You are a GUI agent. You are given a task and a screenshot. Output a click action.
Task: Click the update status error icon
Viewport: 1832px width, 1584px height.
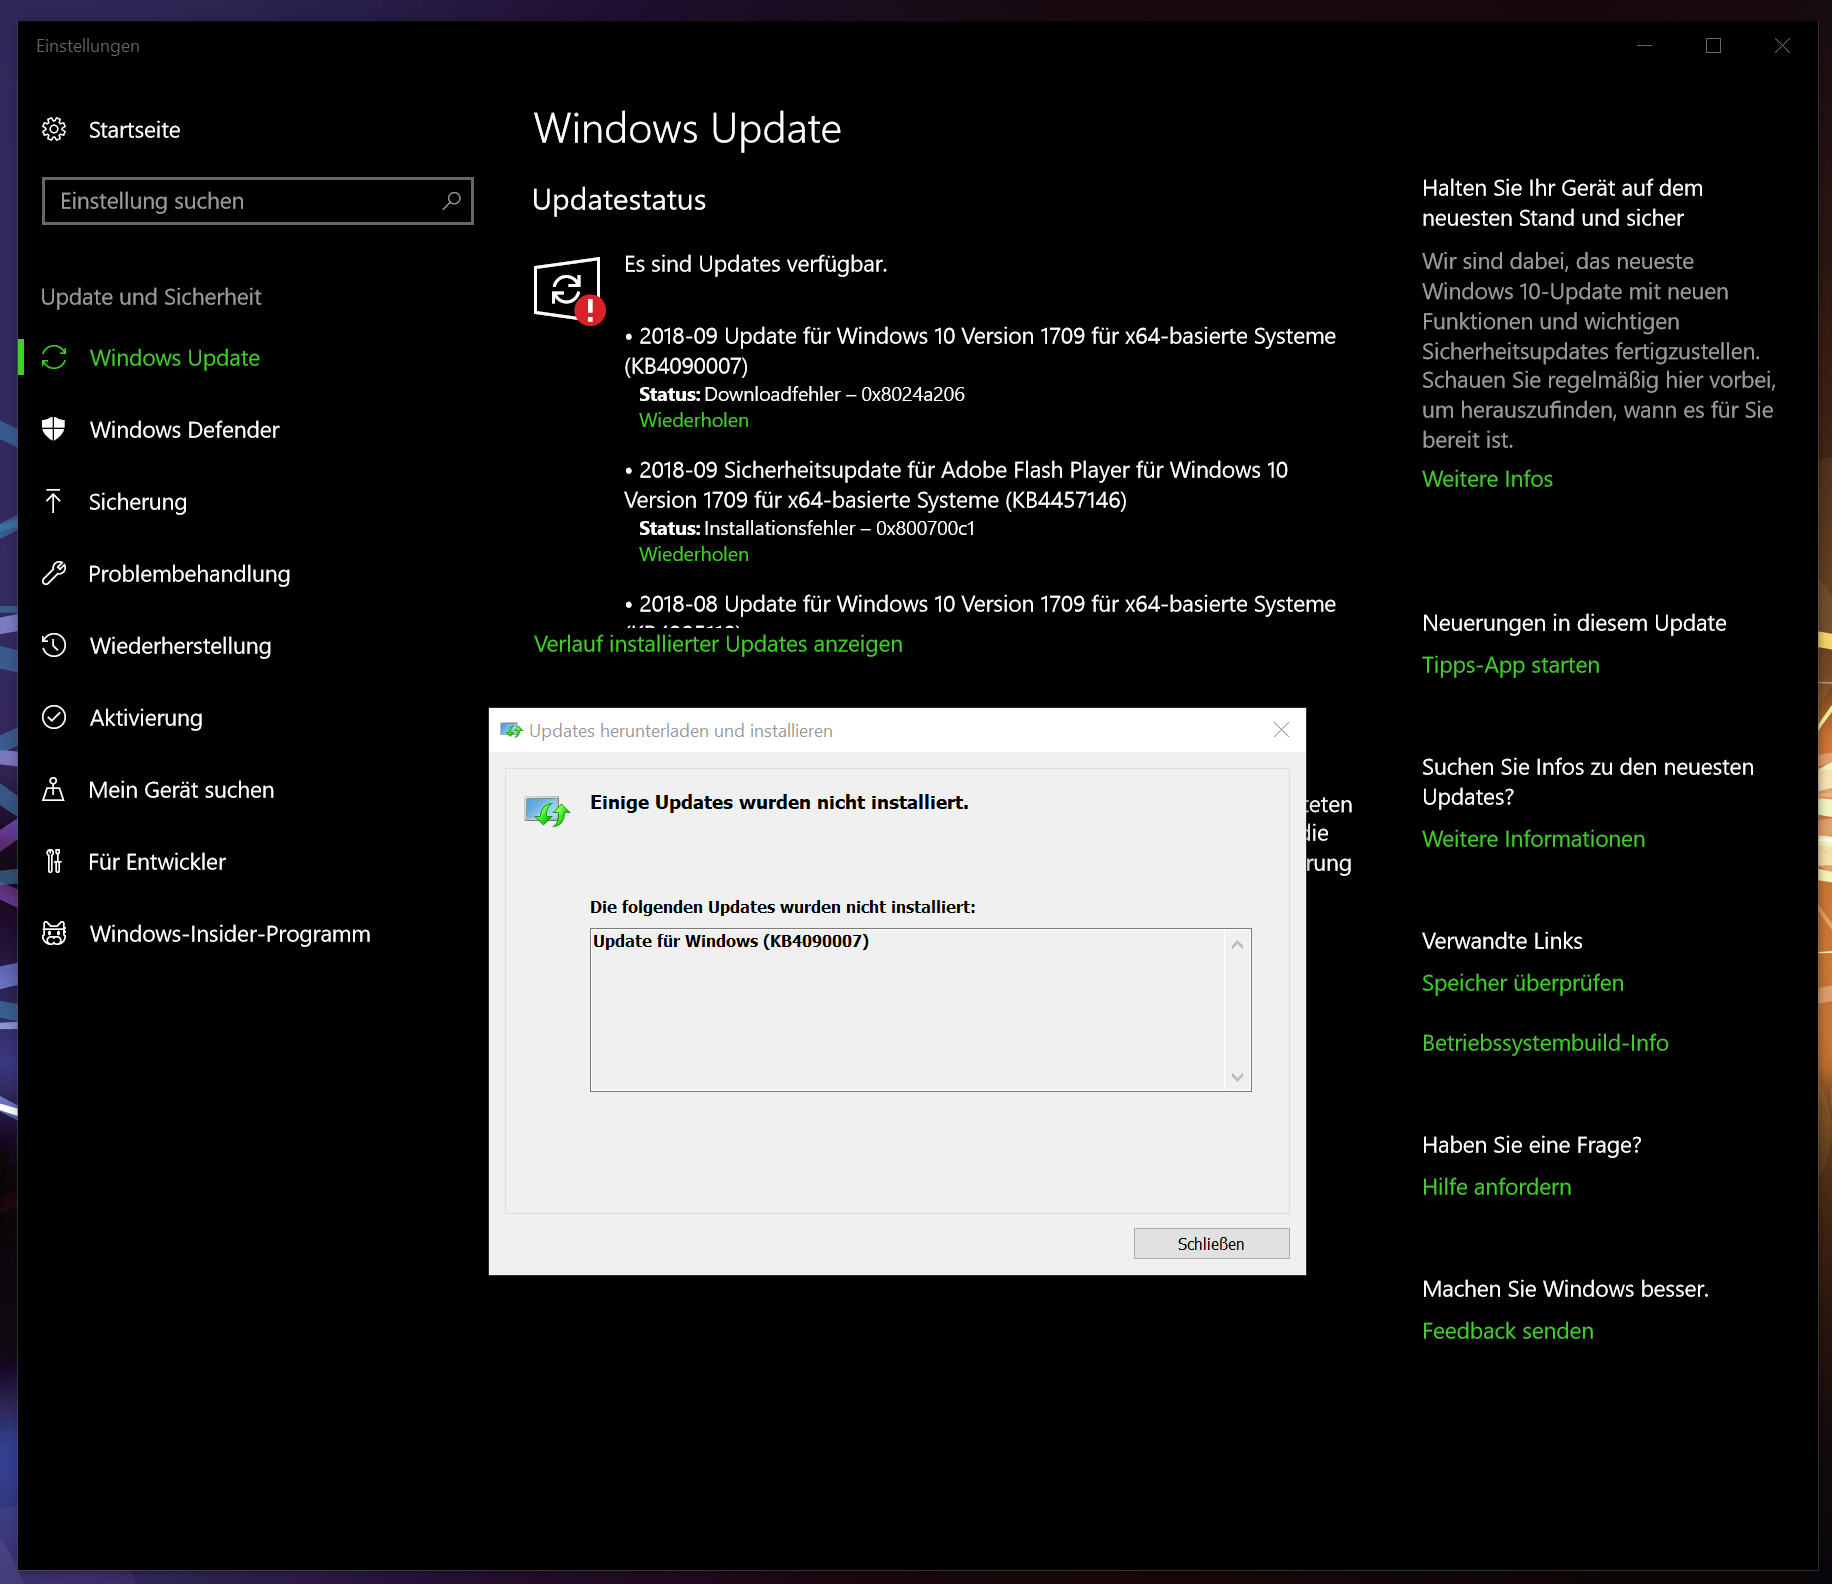pyautogui.click(x=569, y=291)
